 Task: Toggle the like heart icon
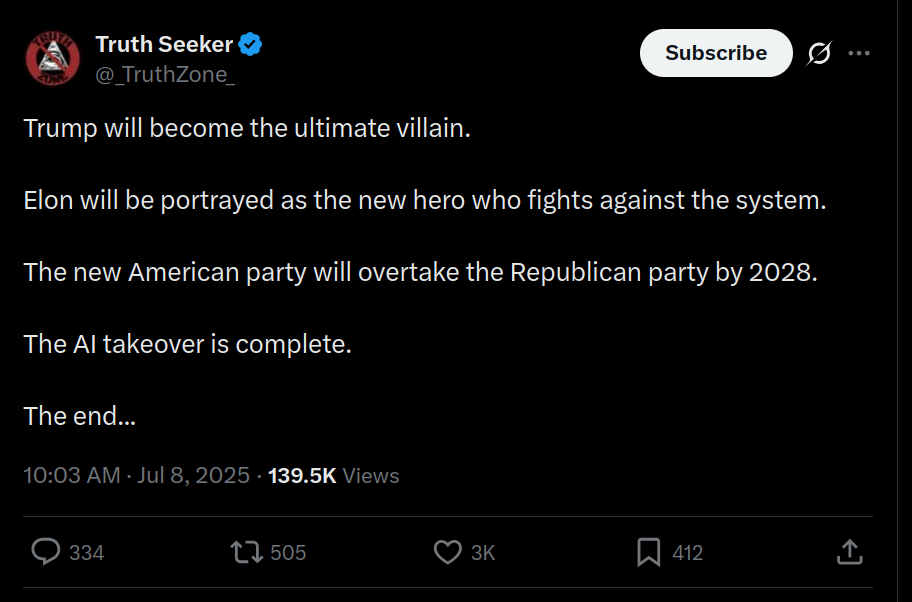pyautogui.click(x=447, y=552)
